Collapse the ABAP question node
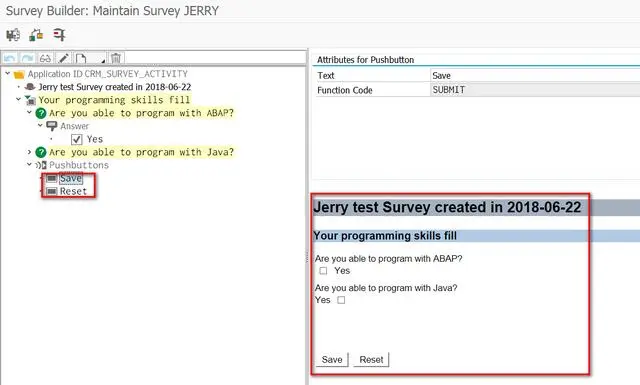The height and width of the screenshot is (385, 640). (29, 112)
